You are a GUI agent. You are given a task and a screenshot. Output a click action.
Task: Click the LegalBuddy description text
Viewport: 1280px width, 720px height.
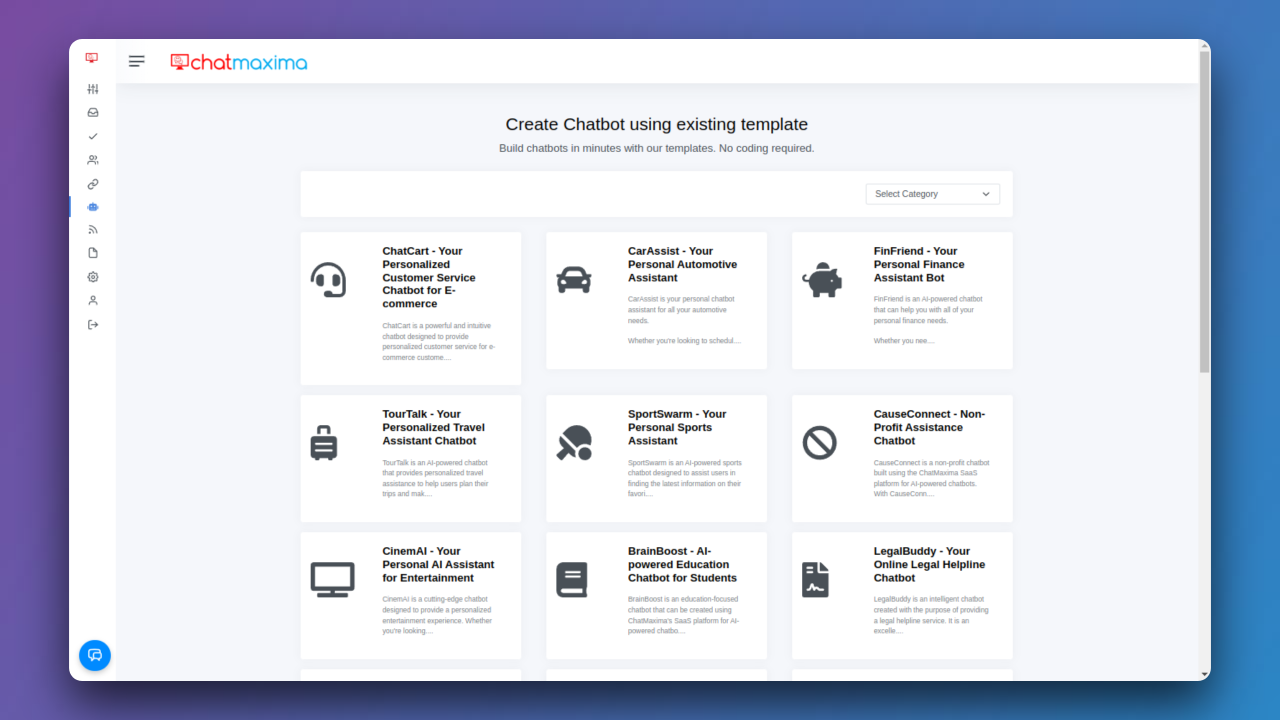click(x=931, y=615)
